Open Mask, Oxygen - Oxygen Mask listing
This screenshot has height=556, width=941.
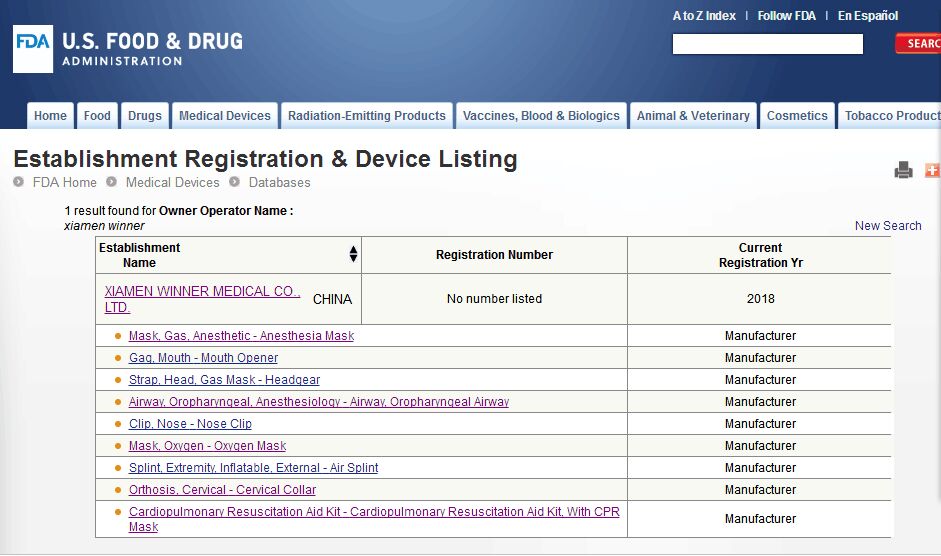coord(208,446)
